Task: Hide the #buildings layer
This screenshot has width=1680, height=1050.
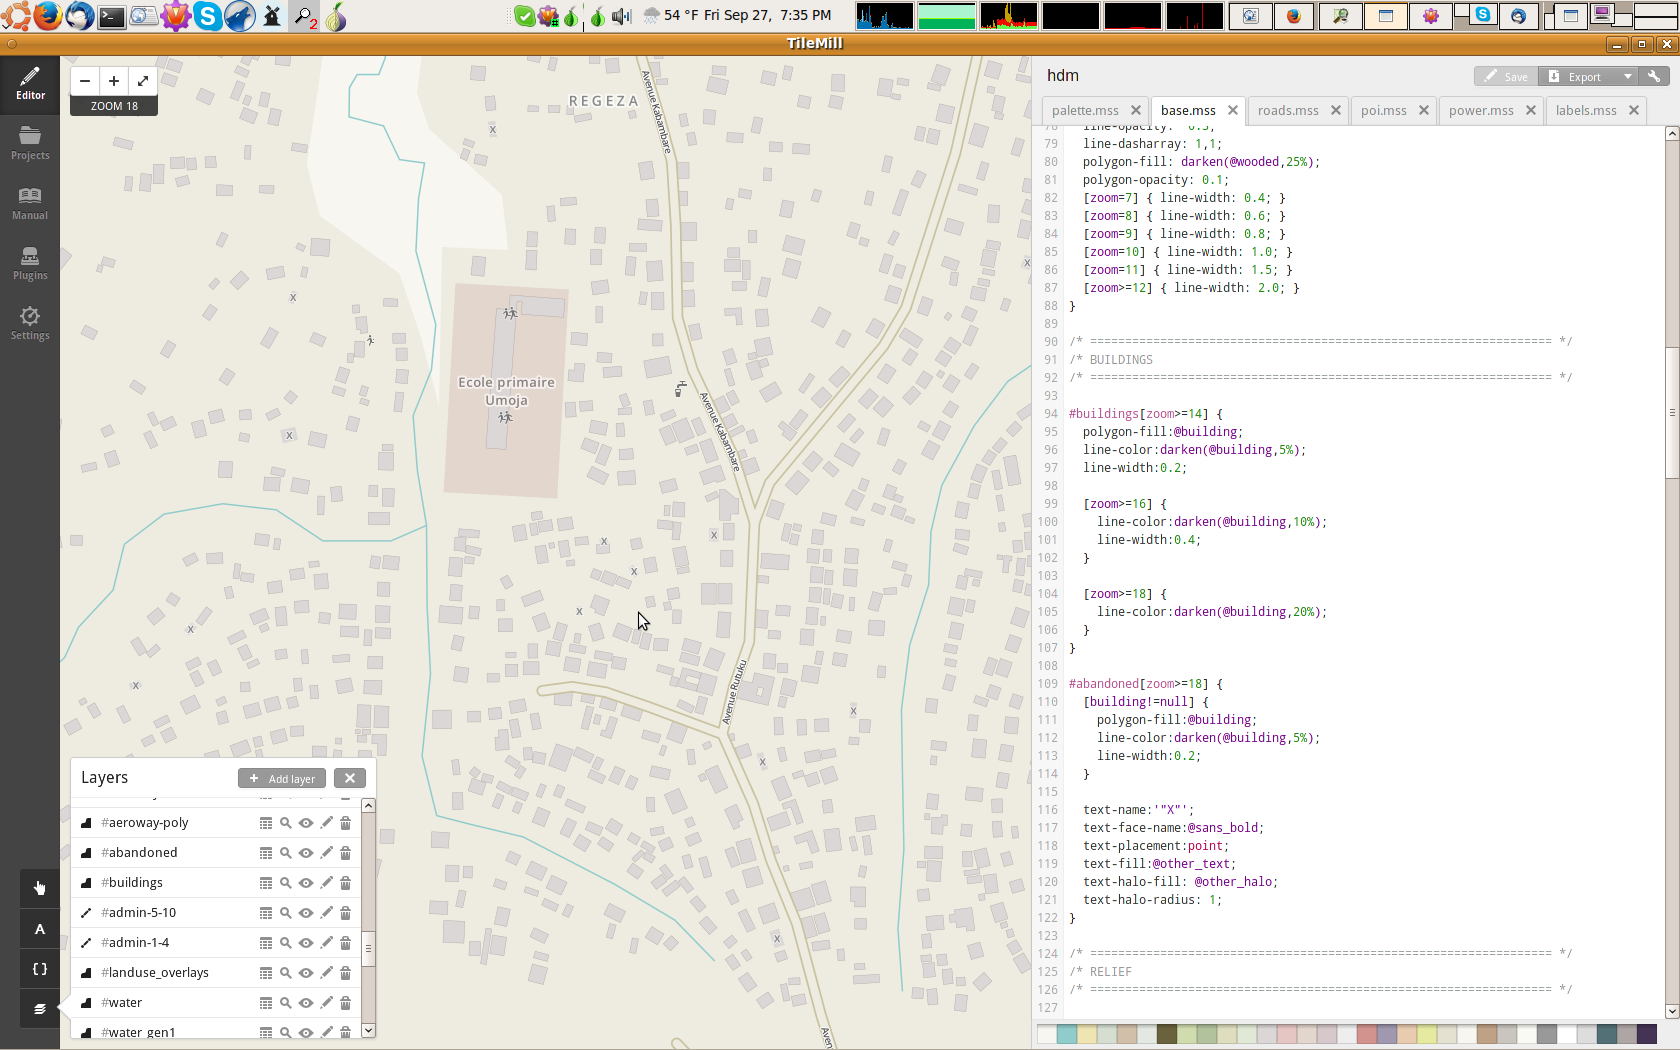Action: point(306,883)
